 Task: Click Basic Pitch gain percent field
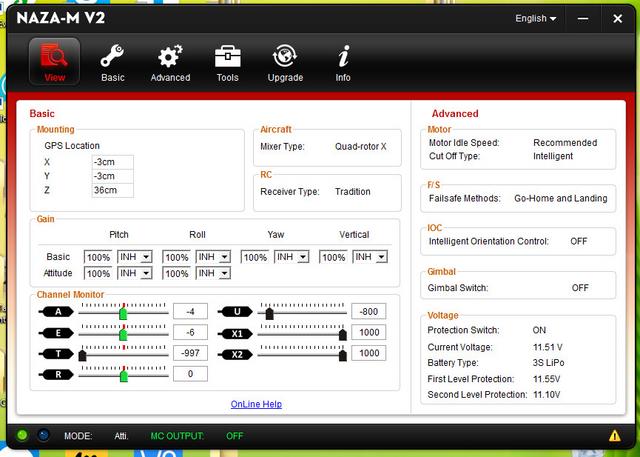pyautogui.click(x=98, y=257)
